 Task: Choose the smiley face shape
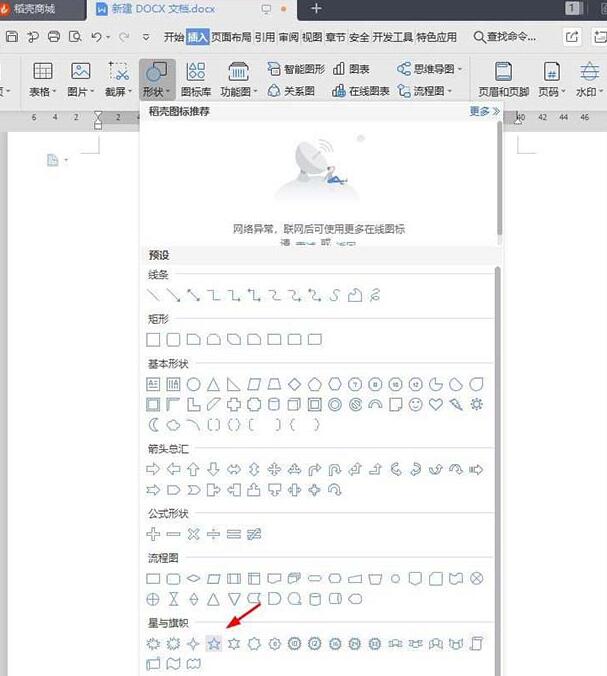pyautogui.click(x=415, y=404)
